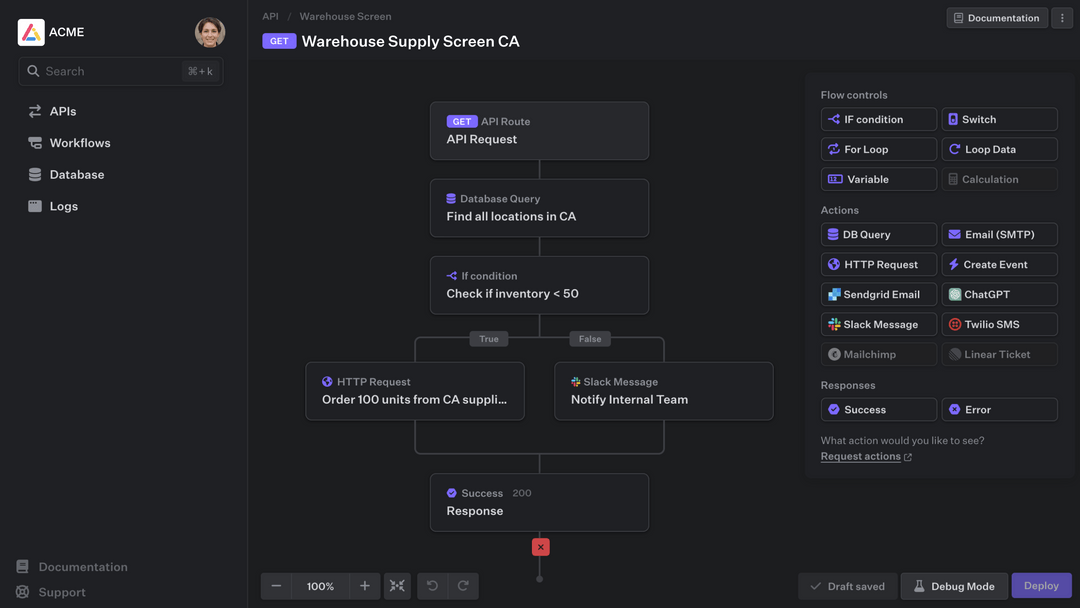Screen dimensions: 1080x608
Task: Open the APIs section in the sidebar
Action: click(x=61, y=110)
